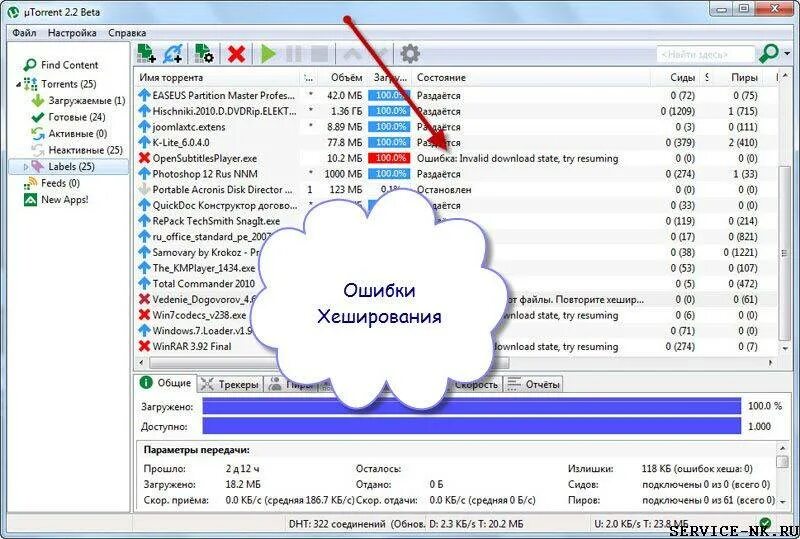The width and height of the screenshot is (800, 539).
Task: Click error icon of Vedenie_Dogovorov row
Action: tap(144, 299)
